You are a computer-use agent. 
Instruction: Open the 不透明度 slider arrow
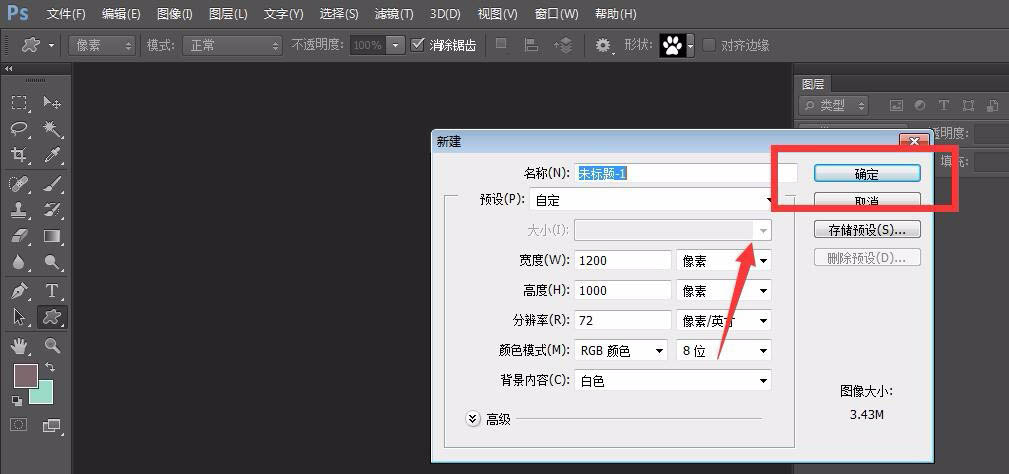click(x=395, y=45)
